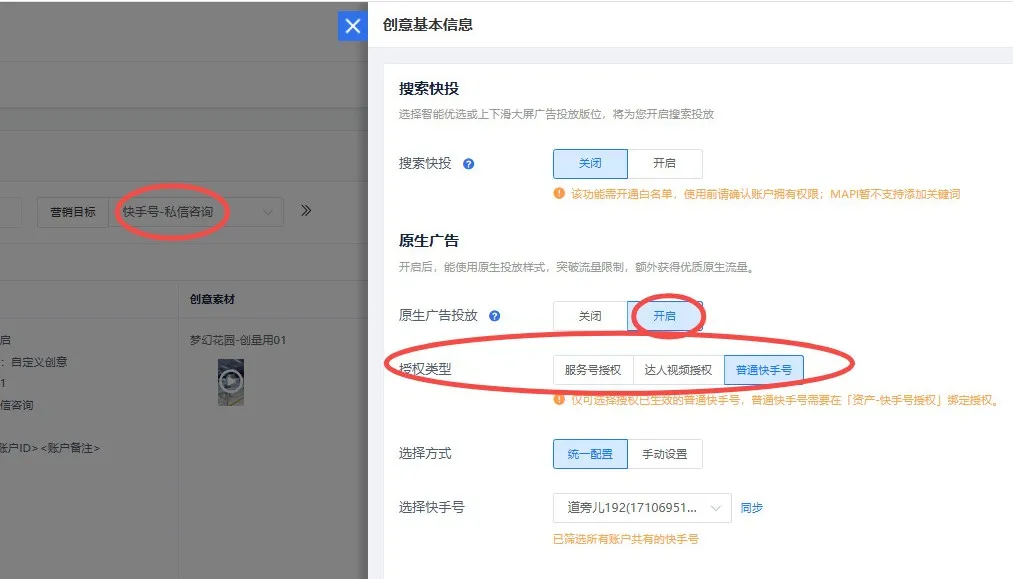Expand more filters with the double chevron
The width and height of the screenshot is (1013, 579).
(306, 211)
